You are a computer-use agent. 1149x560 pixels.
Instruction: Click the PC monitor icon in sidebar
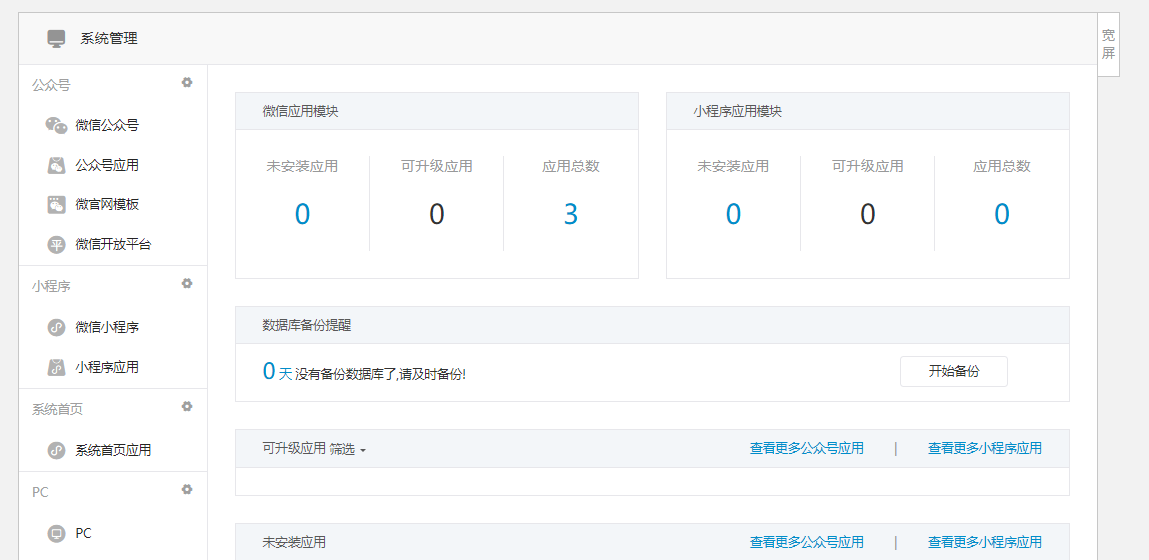click(56, 533)
